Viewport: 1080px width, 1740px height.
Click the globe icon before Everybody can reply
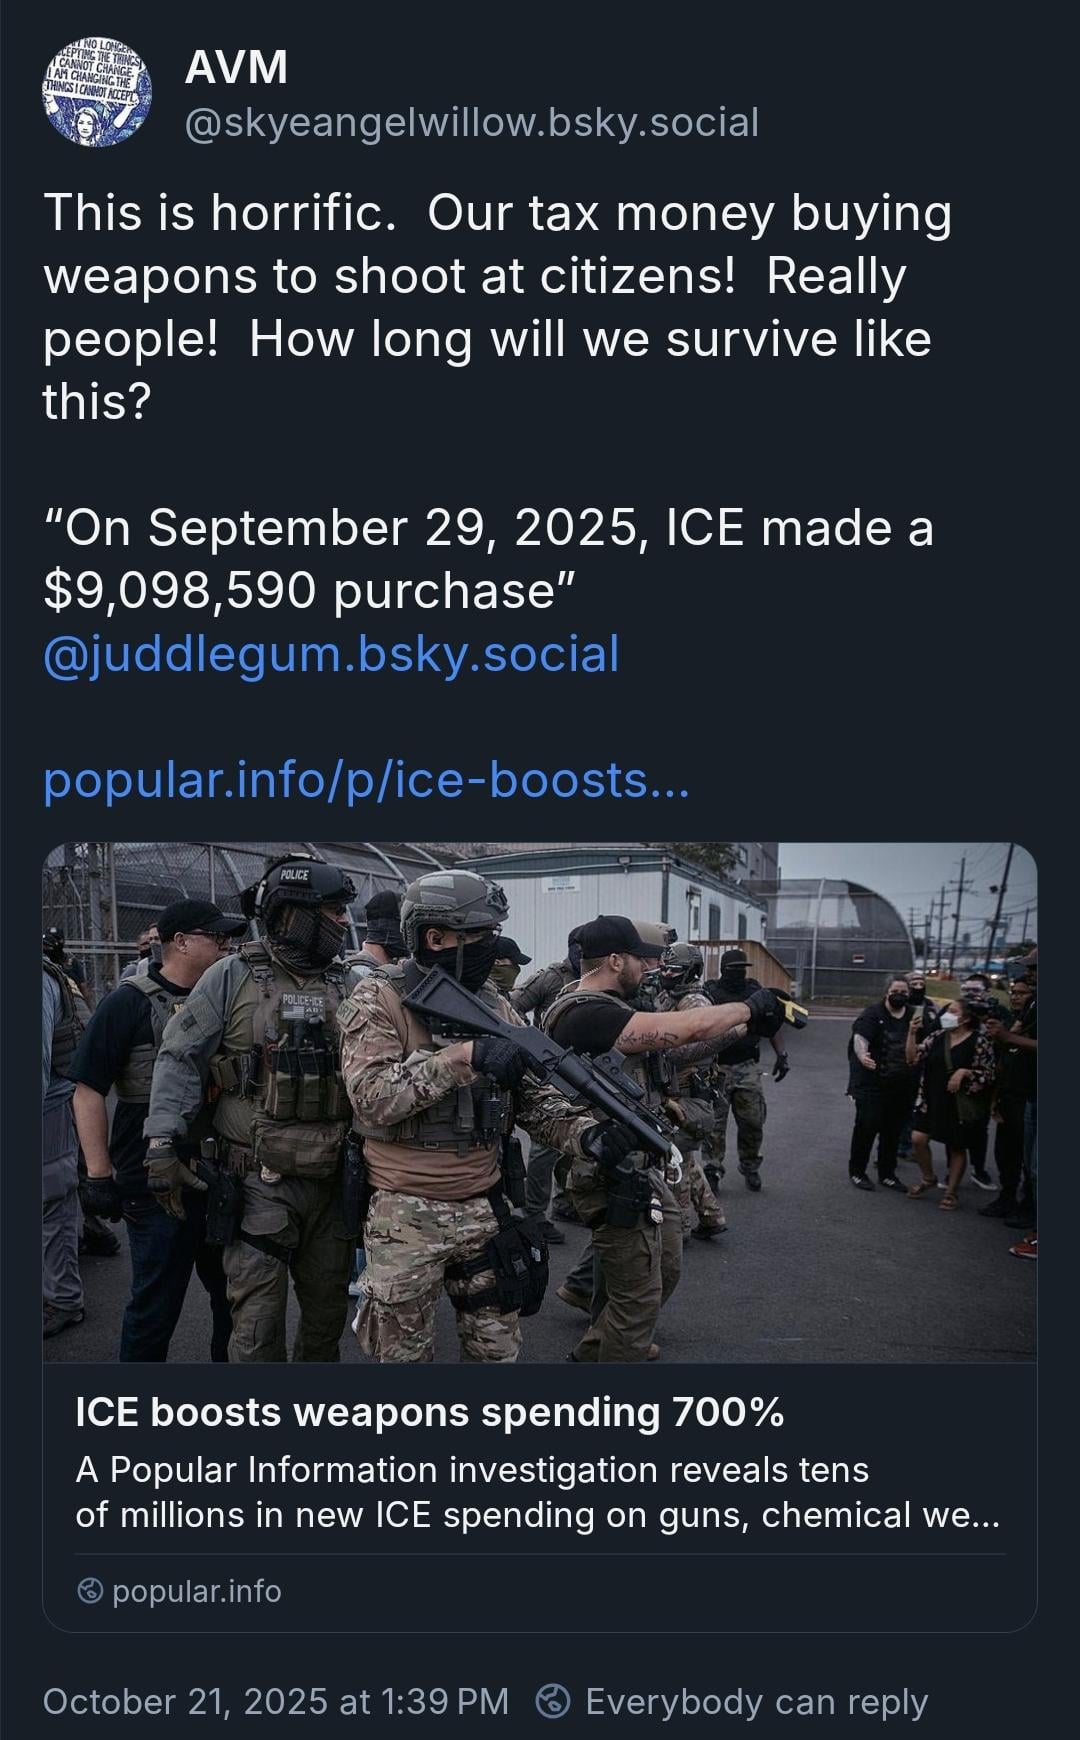pos(554,1701)
